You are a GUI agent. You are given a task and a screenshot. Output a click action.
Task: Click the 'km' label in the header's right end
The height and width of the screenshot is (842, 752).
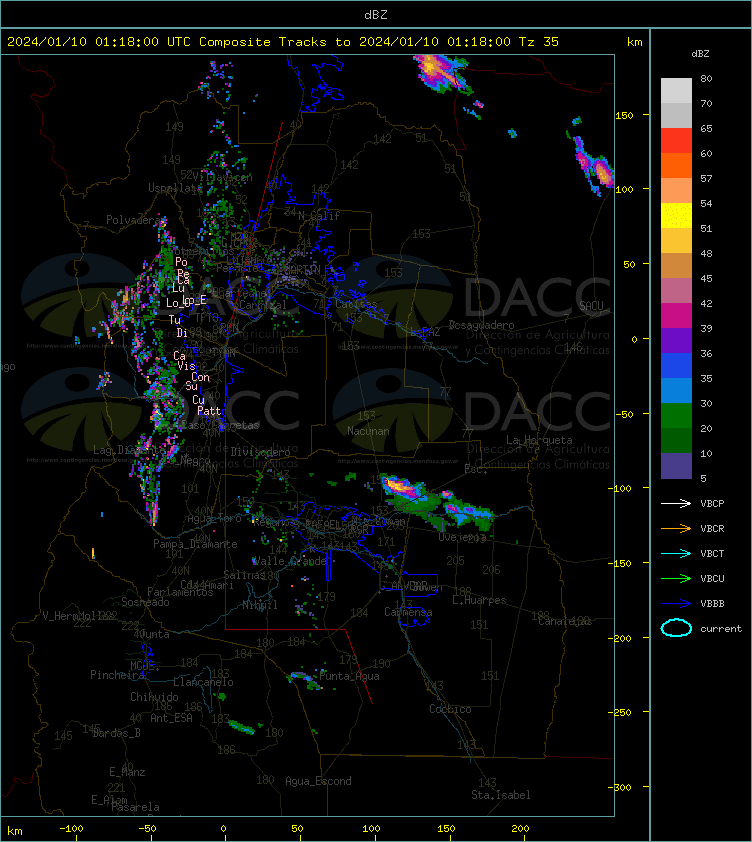[x=634, y=41]
